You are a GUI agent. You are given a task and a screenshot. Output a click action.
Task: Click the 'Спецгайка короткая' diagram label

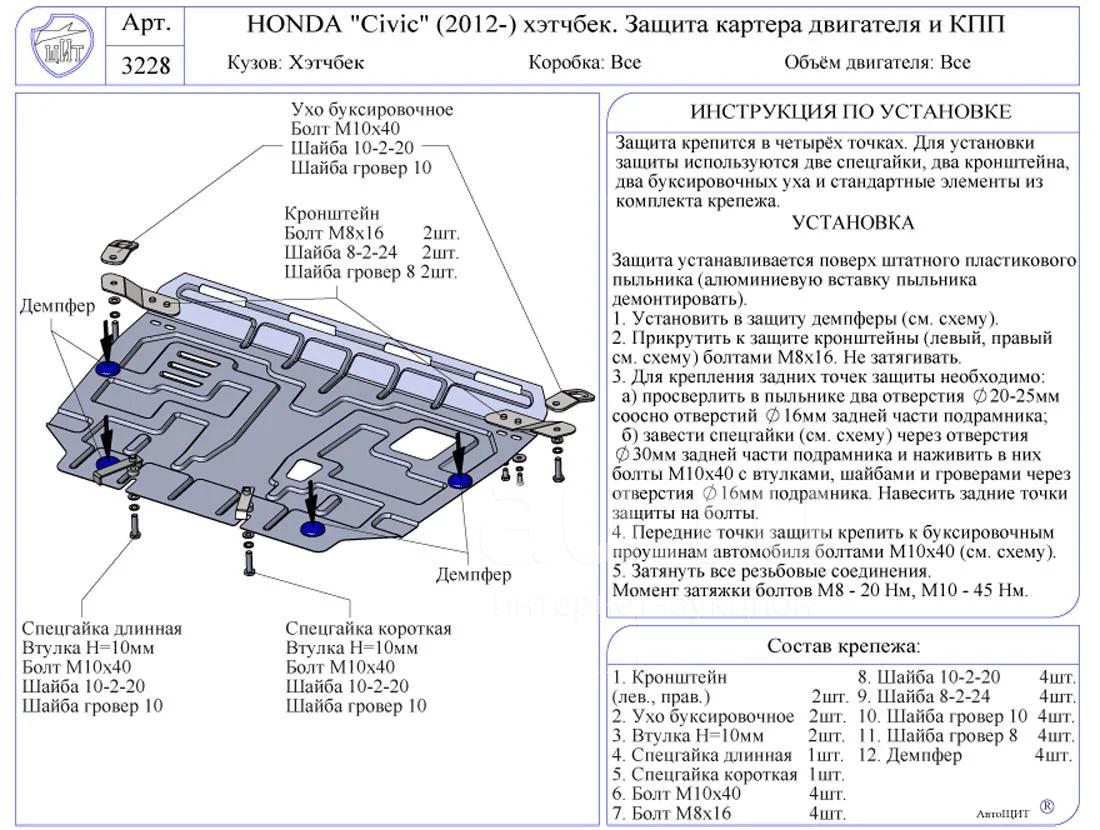(x=368, y=629)
